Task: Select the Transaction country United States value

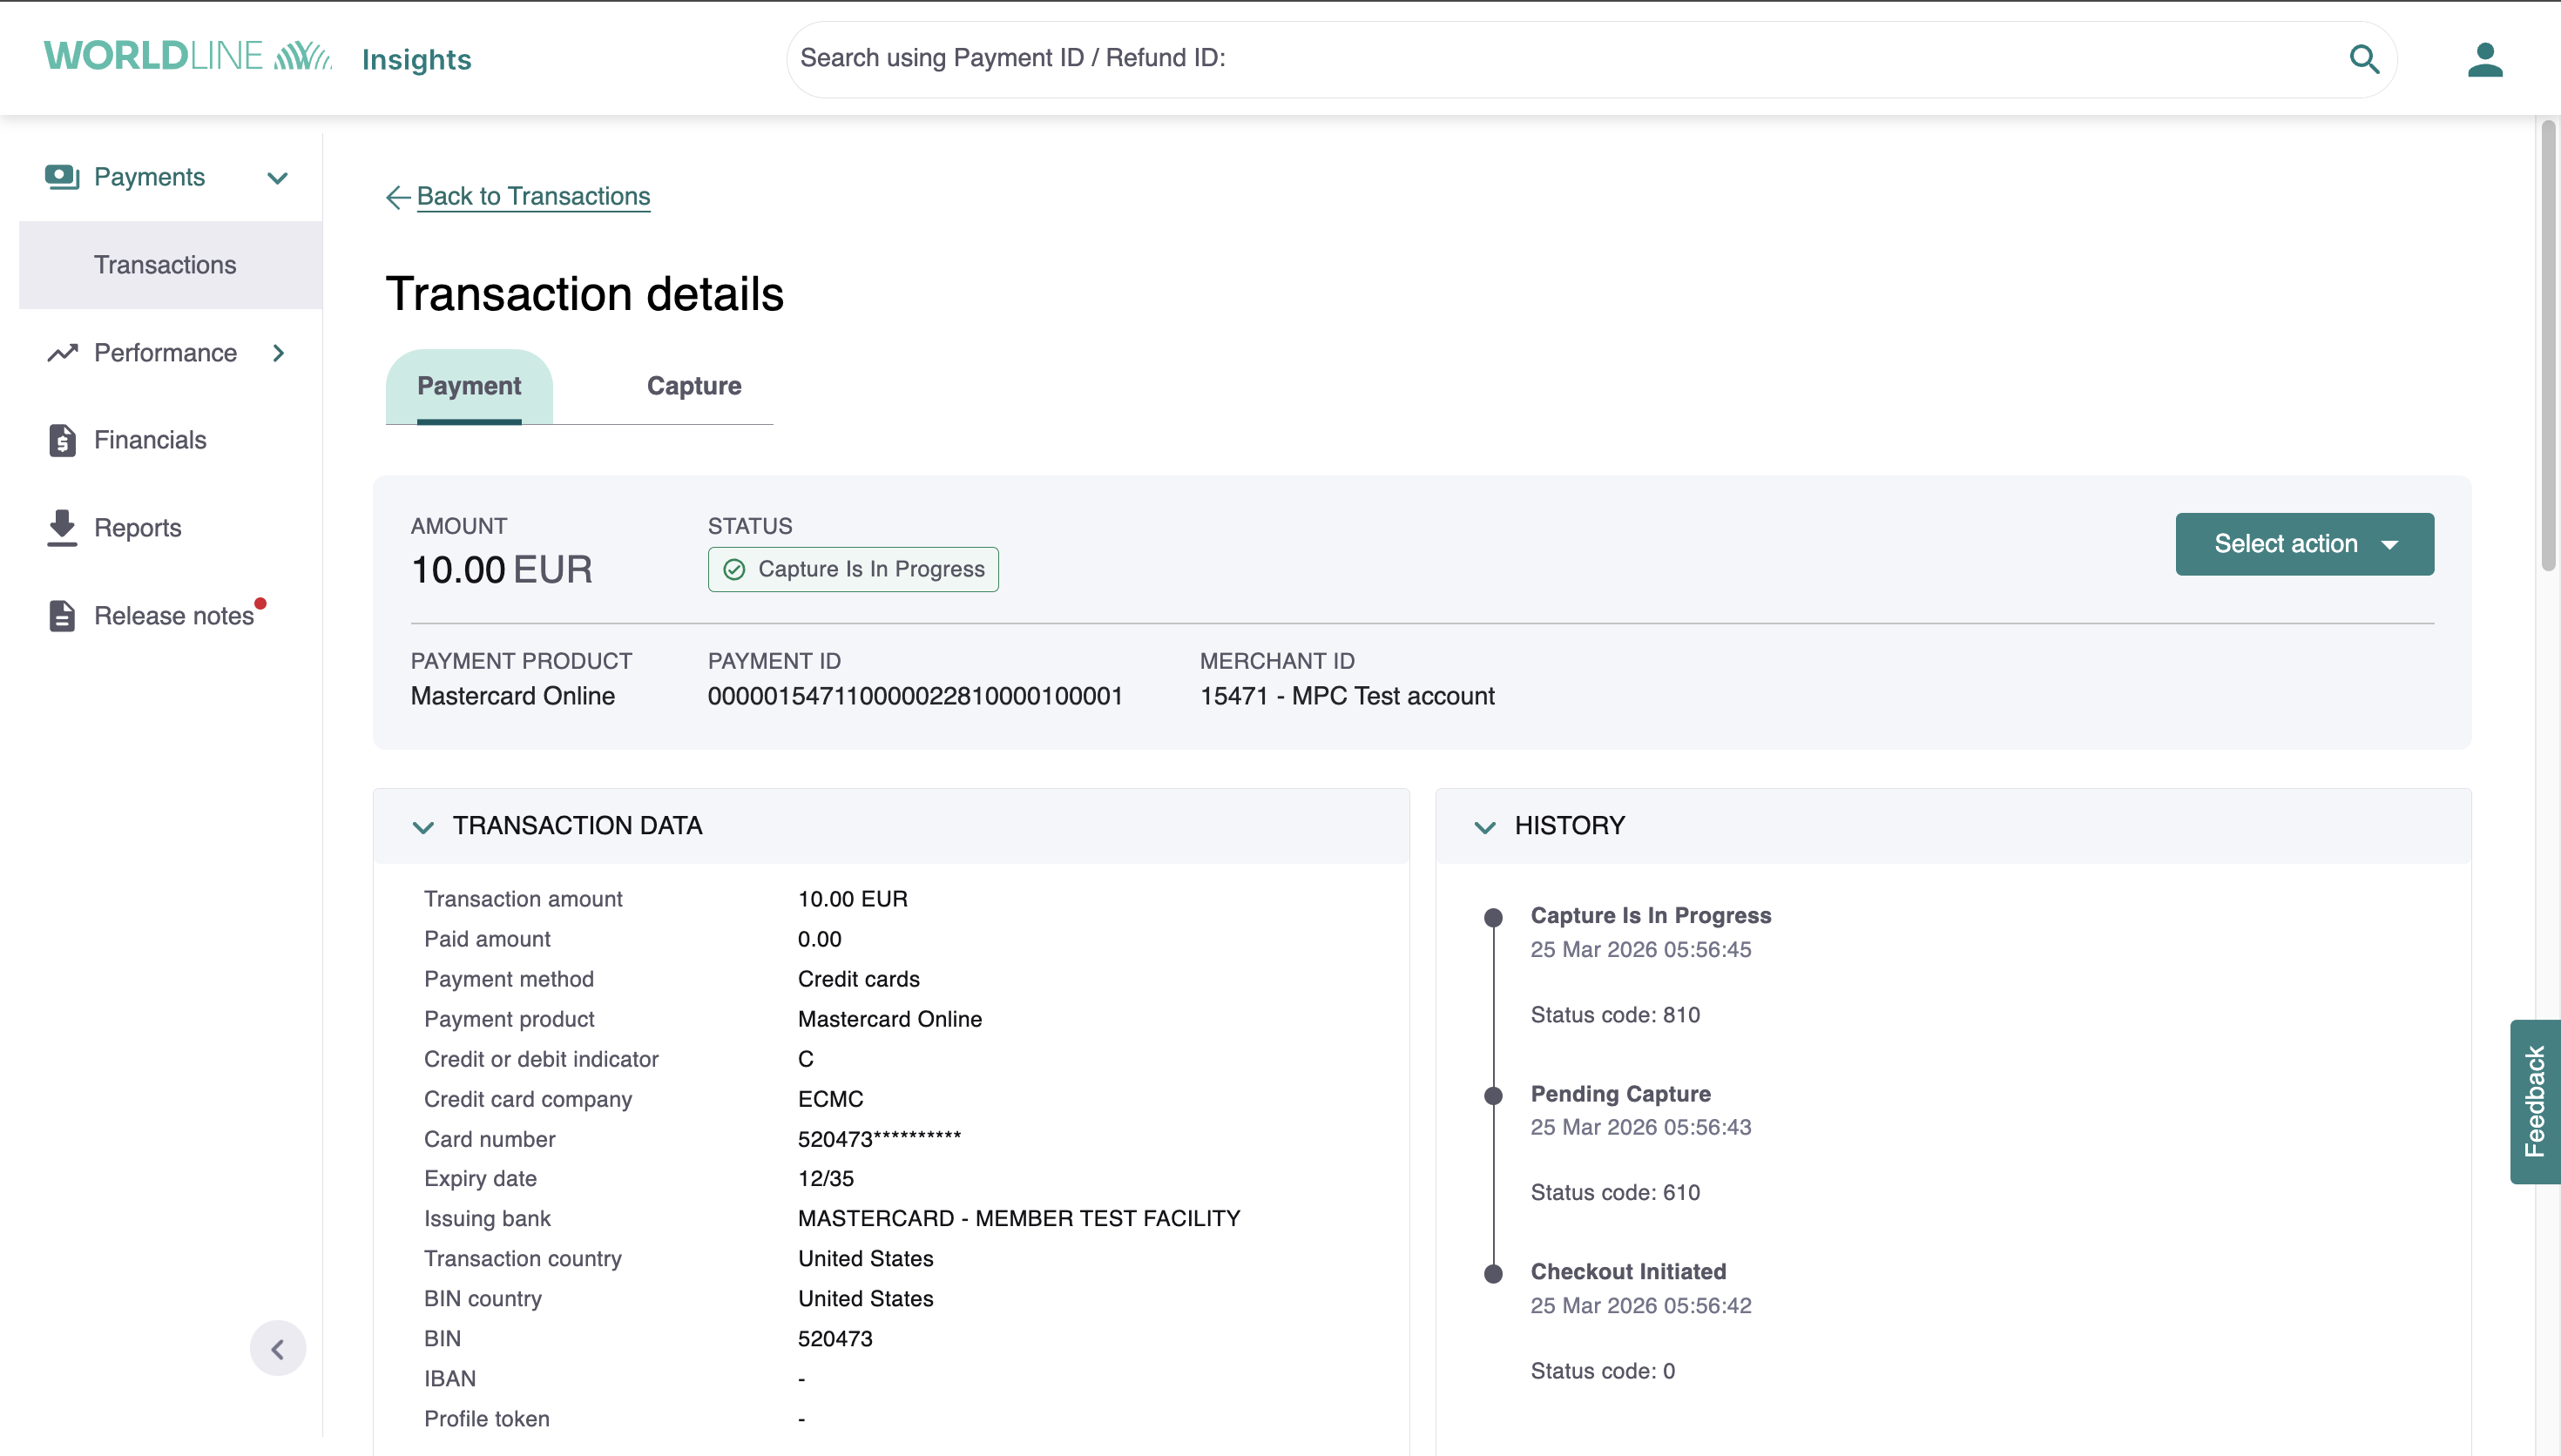Action: (865, 1259)
